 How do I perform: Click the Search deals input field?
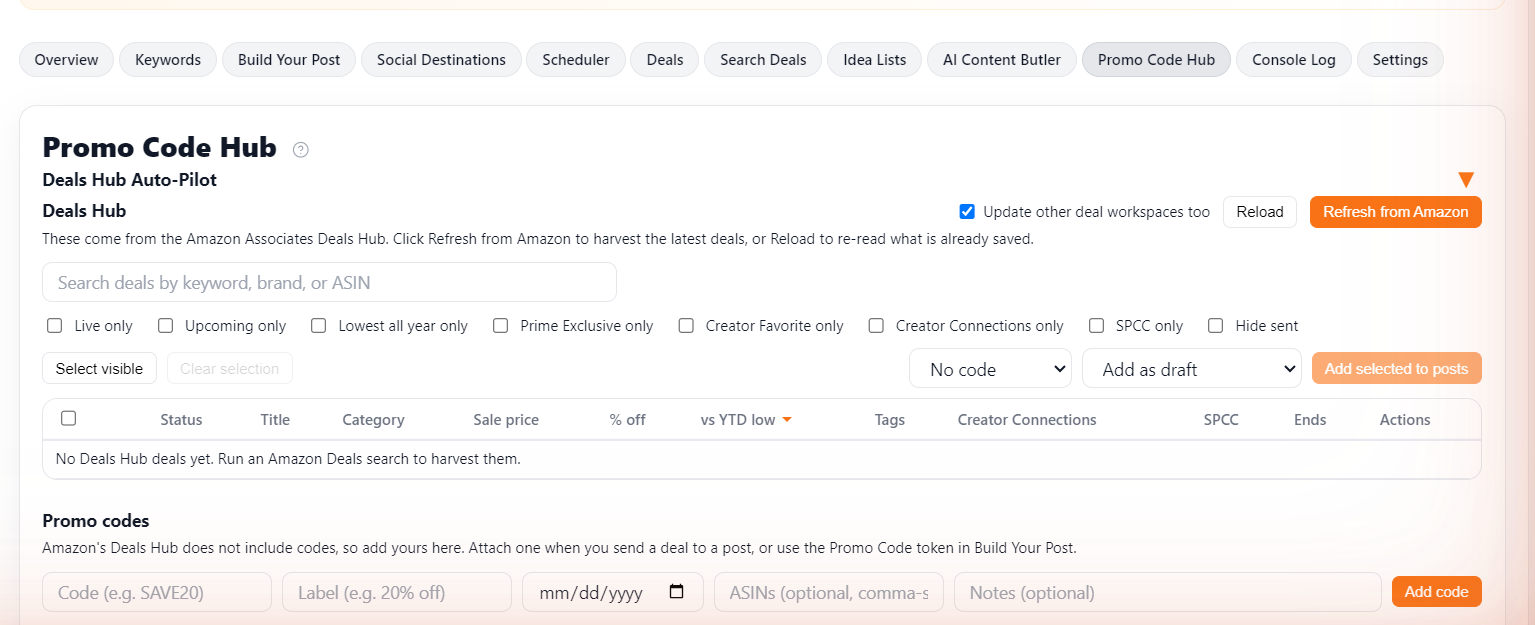329,282
